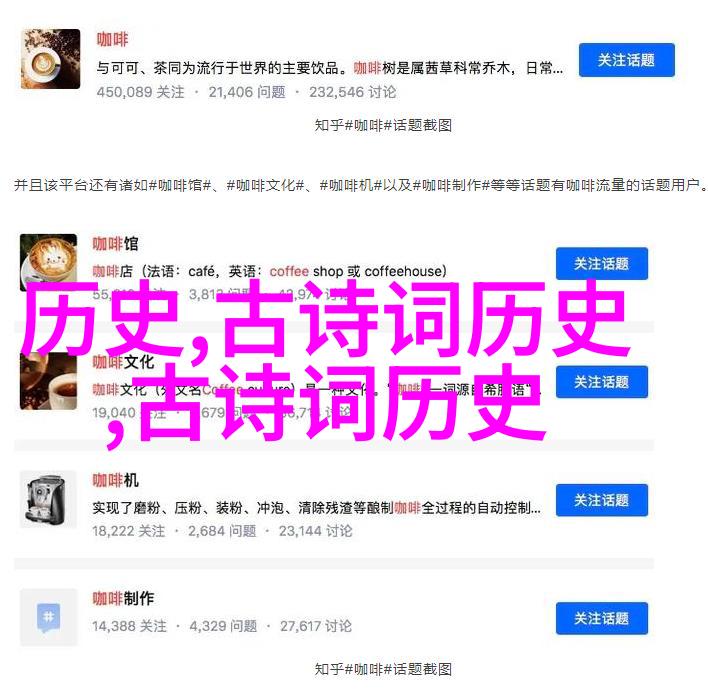
Task: Open the 咖啡制作 topic title link
Action: [123, 599]
